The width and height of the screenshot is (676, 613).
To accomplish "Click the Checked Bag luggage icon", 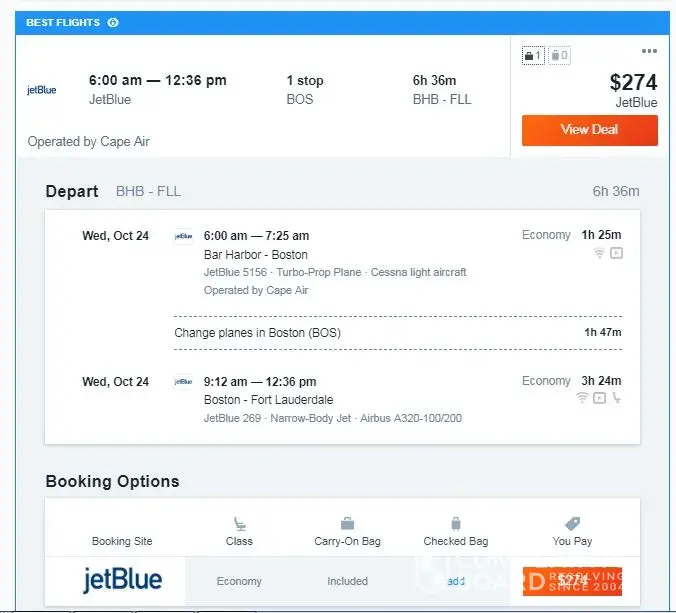I will pos(455,523).
